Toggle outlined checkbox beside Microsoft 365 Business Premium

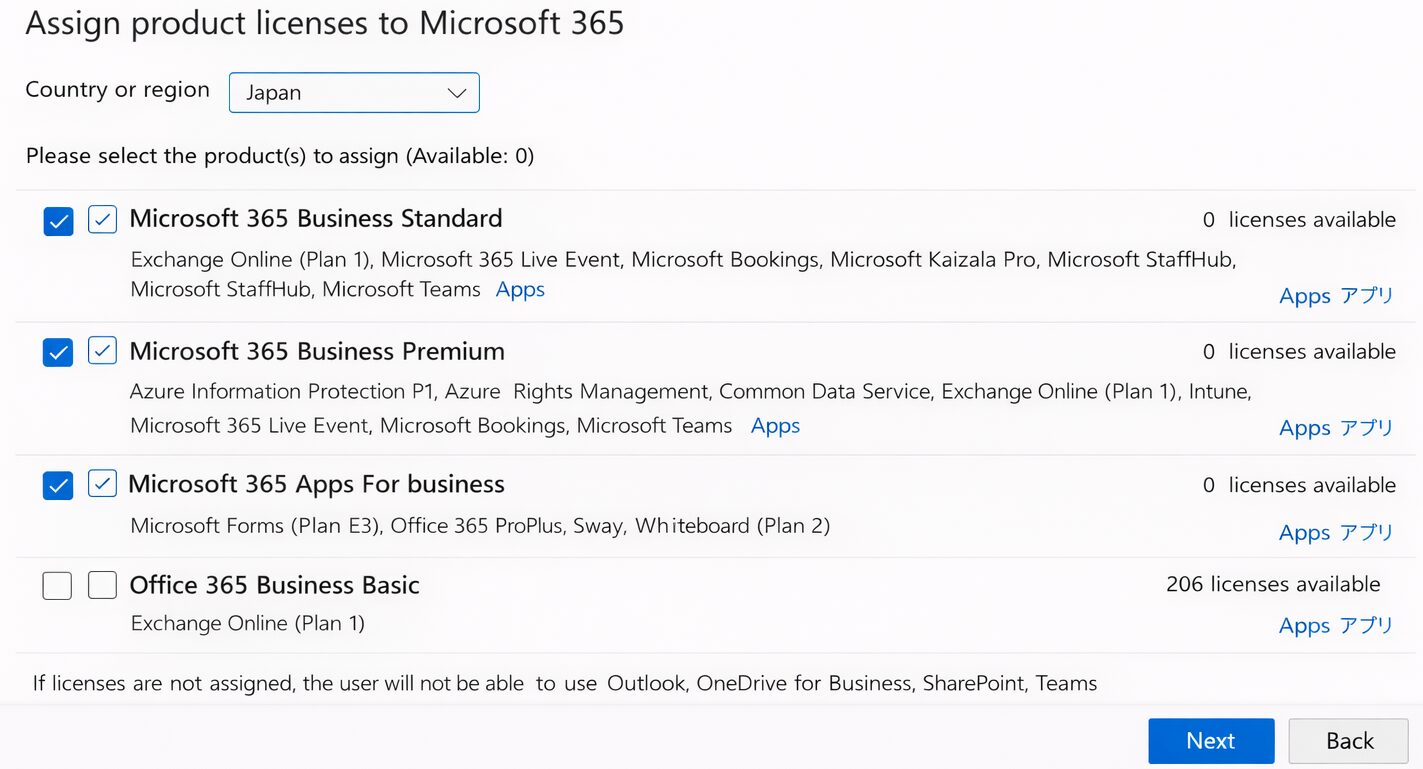click(102, 351)
